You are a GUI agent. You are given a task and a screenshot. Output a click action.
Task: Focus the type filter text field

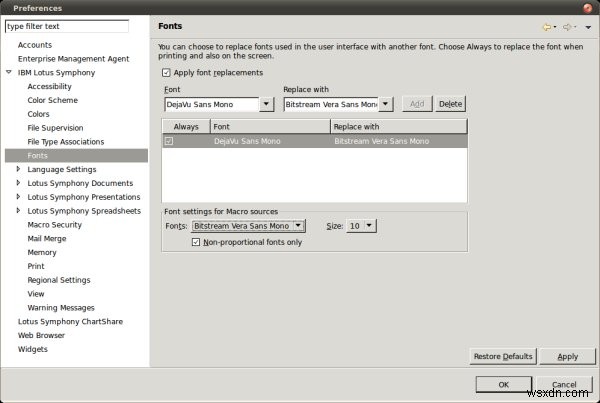point(67,26)
